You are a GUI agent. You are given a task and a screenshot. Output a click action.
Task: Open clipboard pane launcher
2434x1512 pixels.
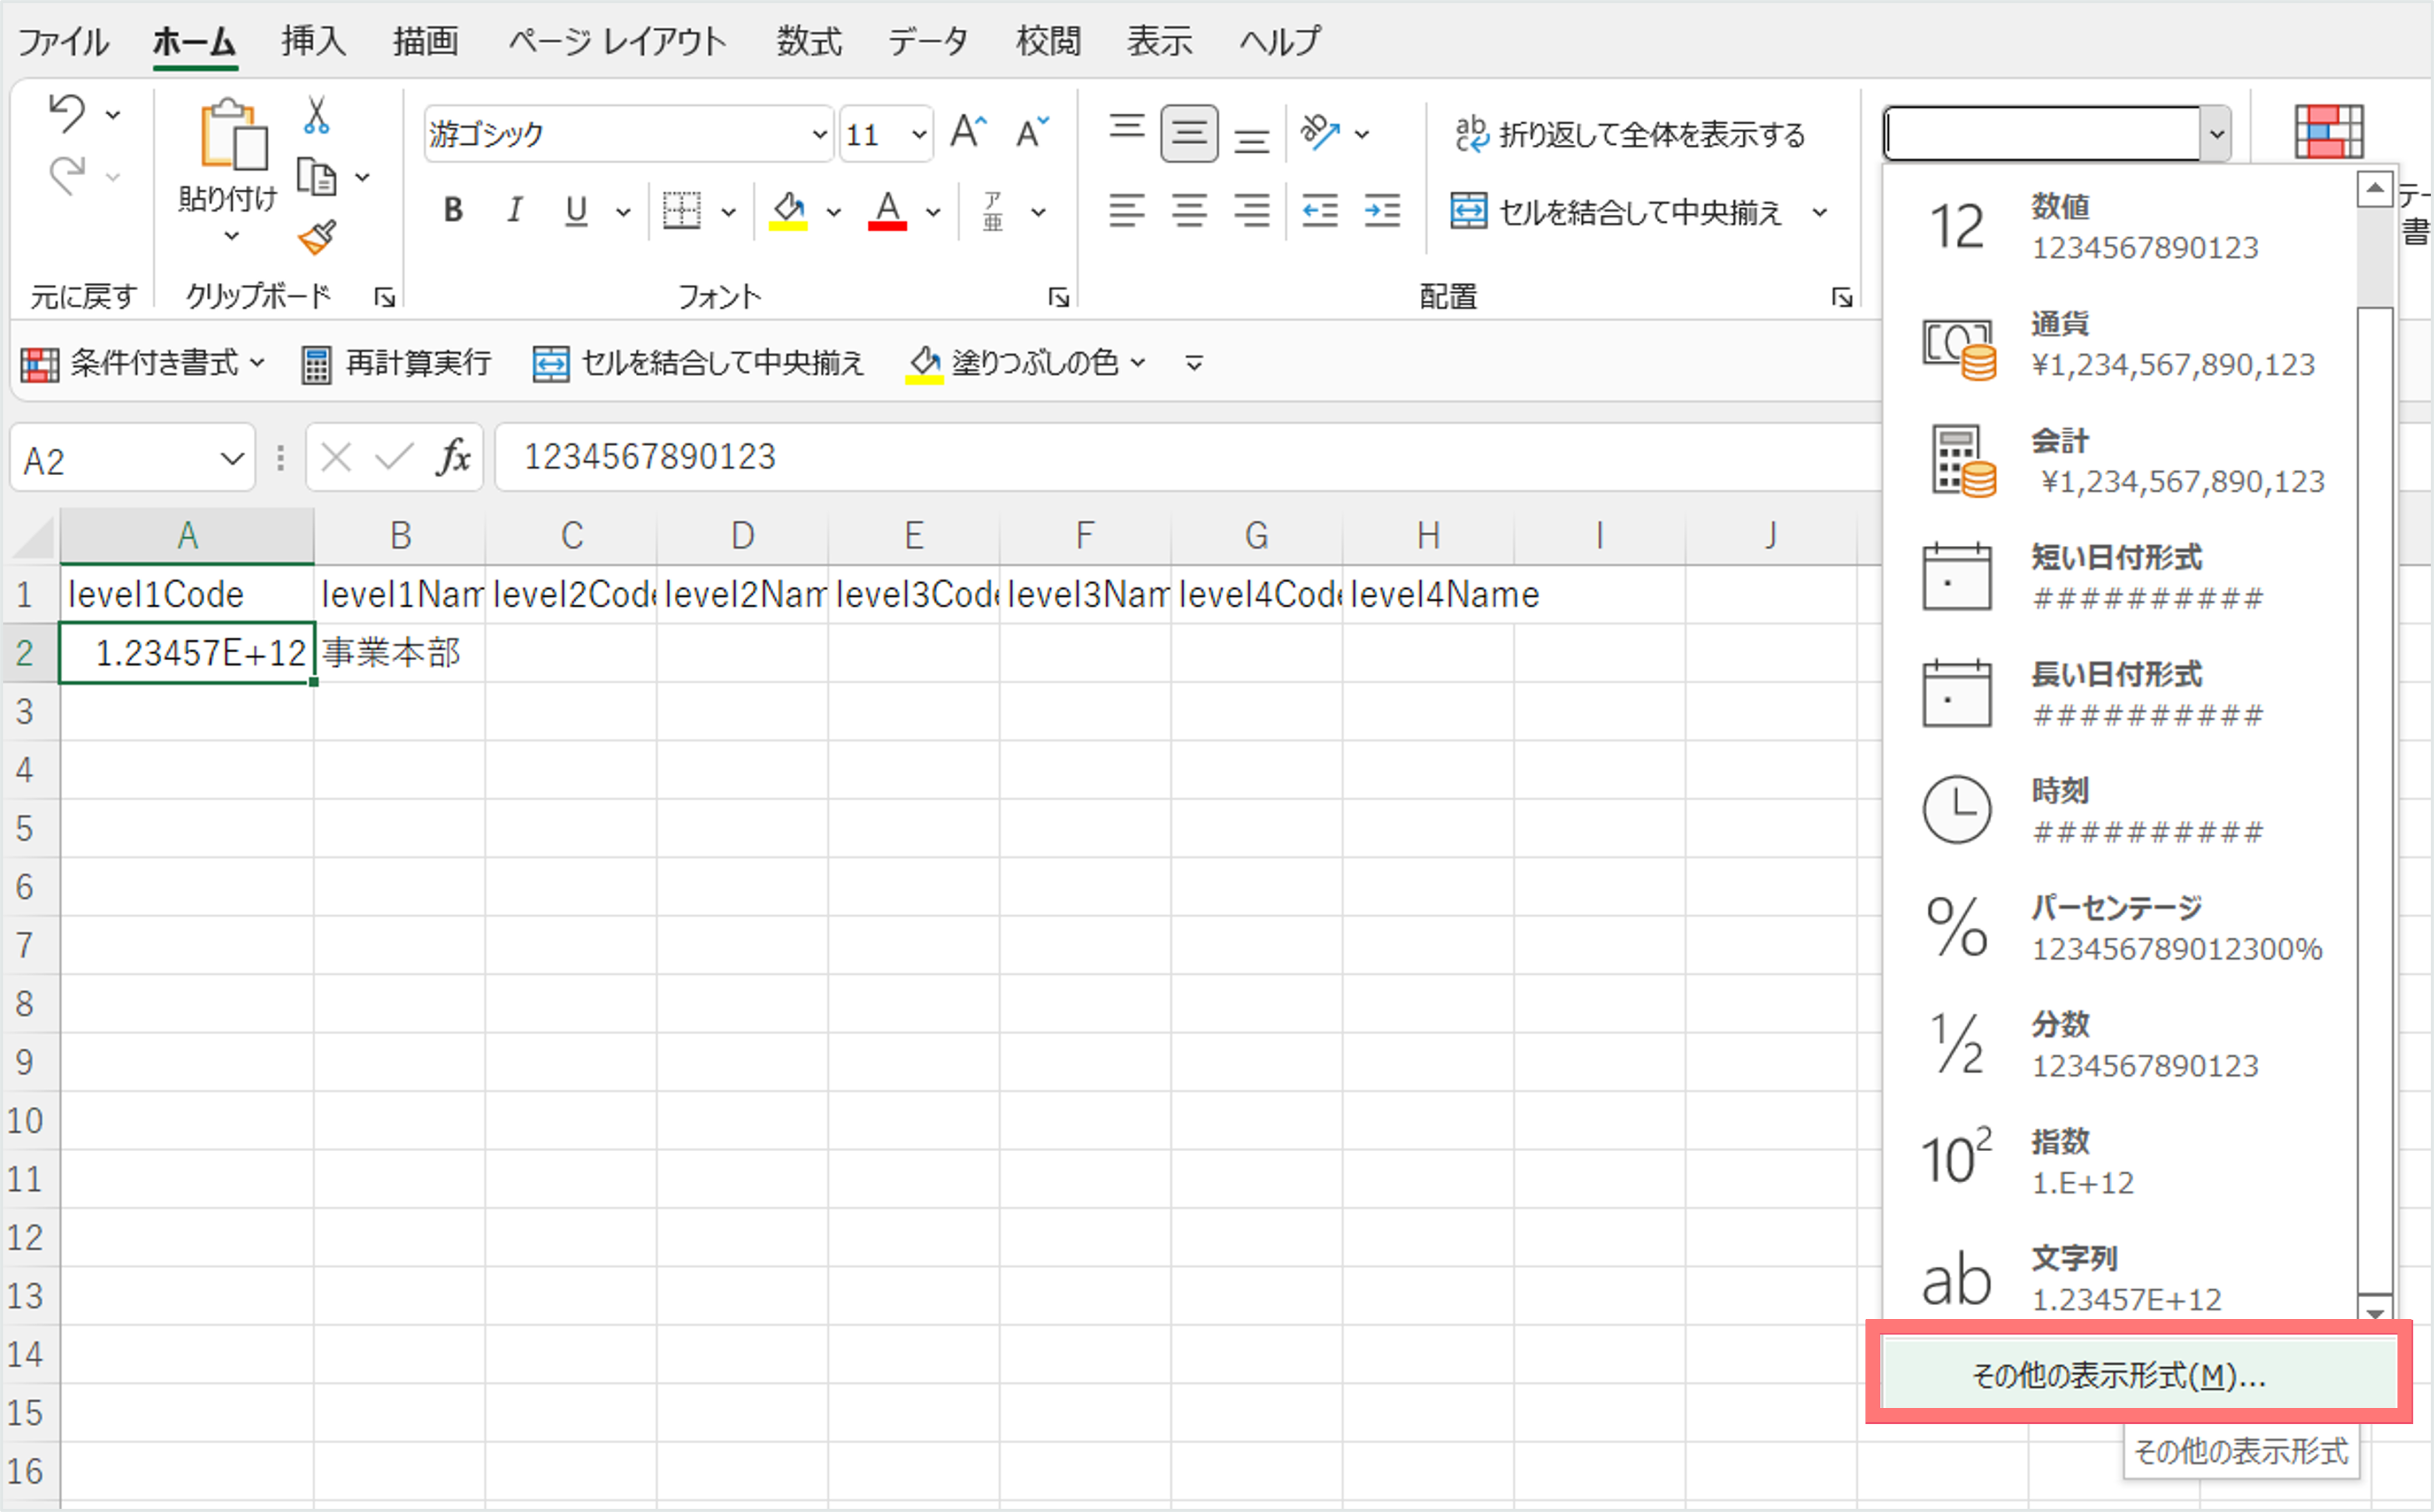pyautogui.click(x=385, y=297)
